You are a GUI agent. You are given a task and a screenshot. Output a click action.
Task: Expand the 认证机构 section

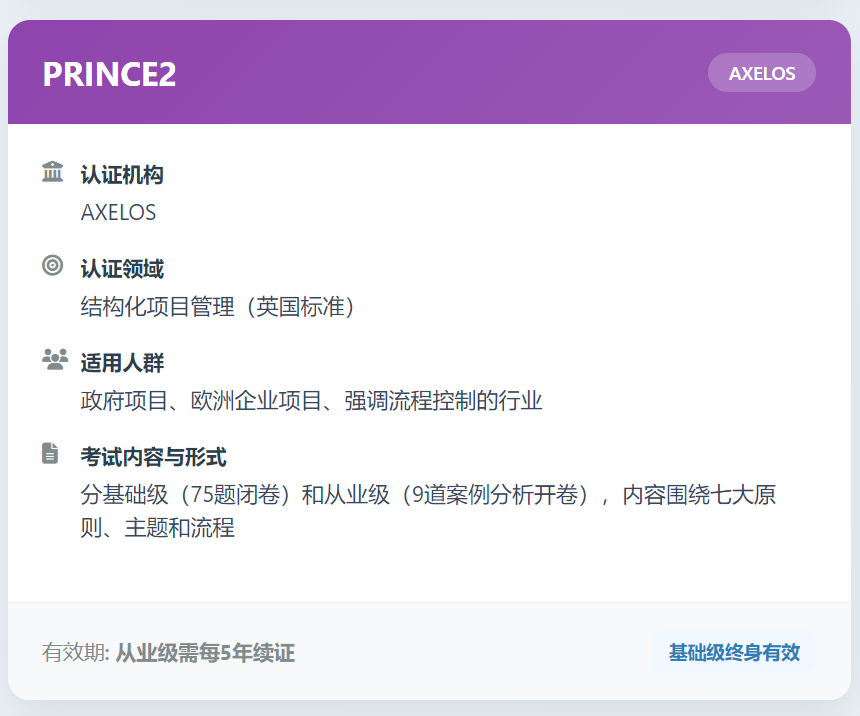click(x=123, y=175)
